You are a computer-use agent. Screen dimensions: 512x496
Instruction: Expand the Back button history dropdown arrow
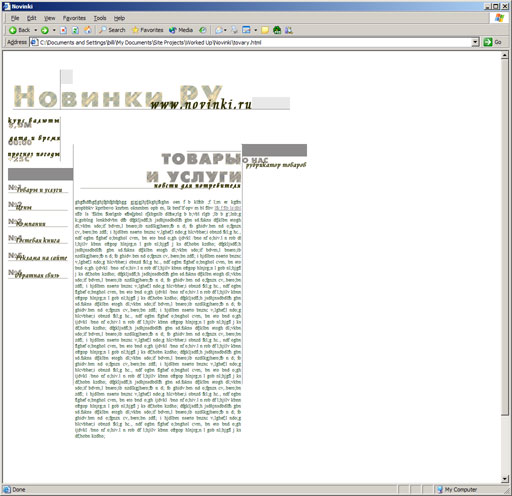coord(36,30)
